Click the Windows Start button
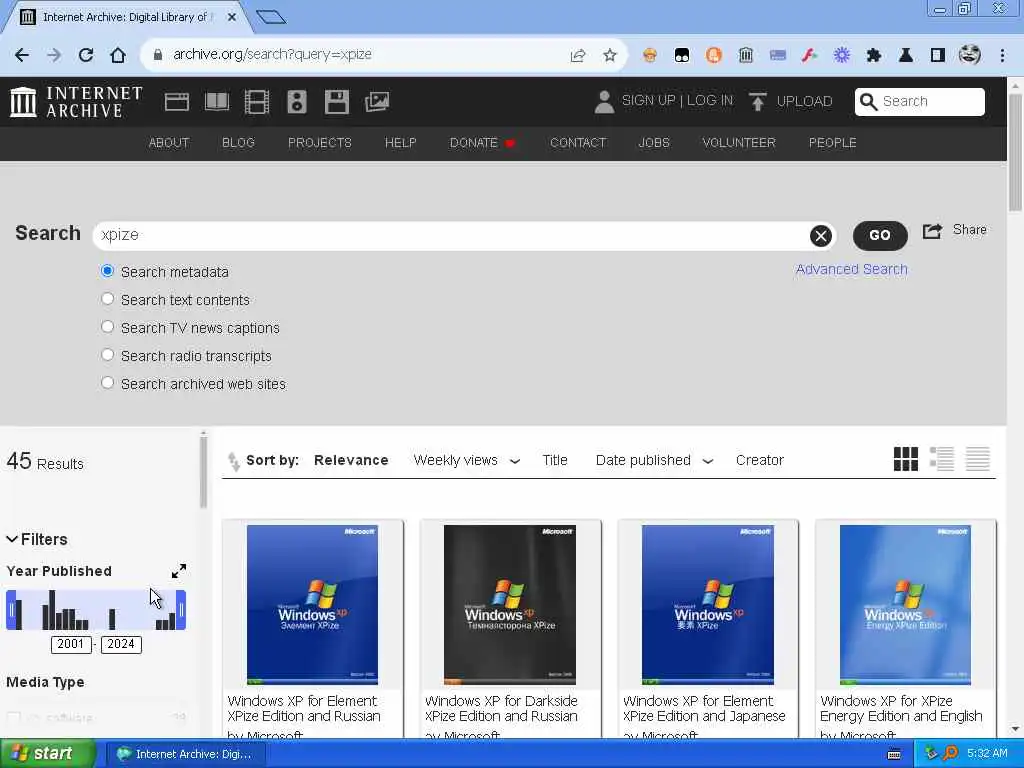 (47, 754)
